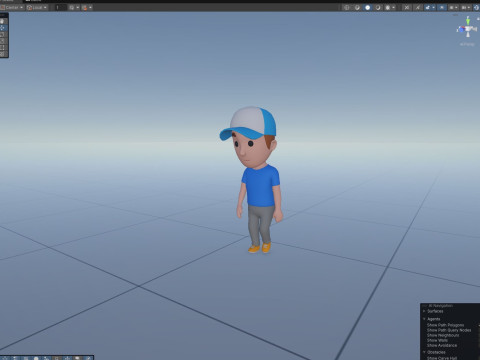Click the crescent sphere draw mode icon
Image resolution: width=480 pixels, height=360 pixels.
pos(378,7)
